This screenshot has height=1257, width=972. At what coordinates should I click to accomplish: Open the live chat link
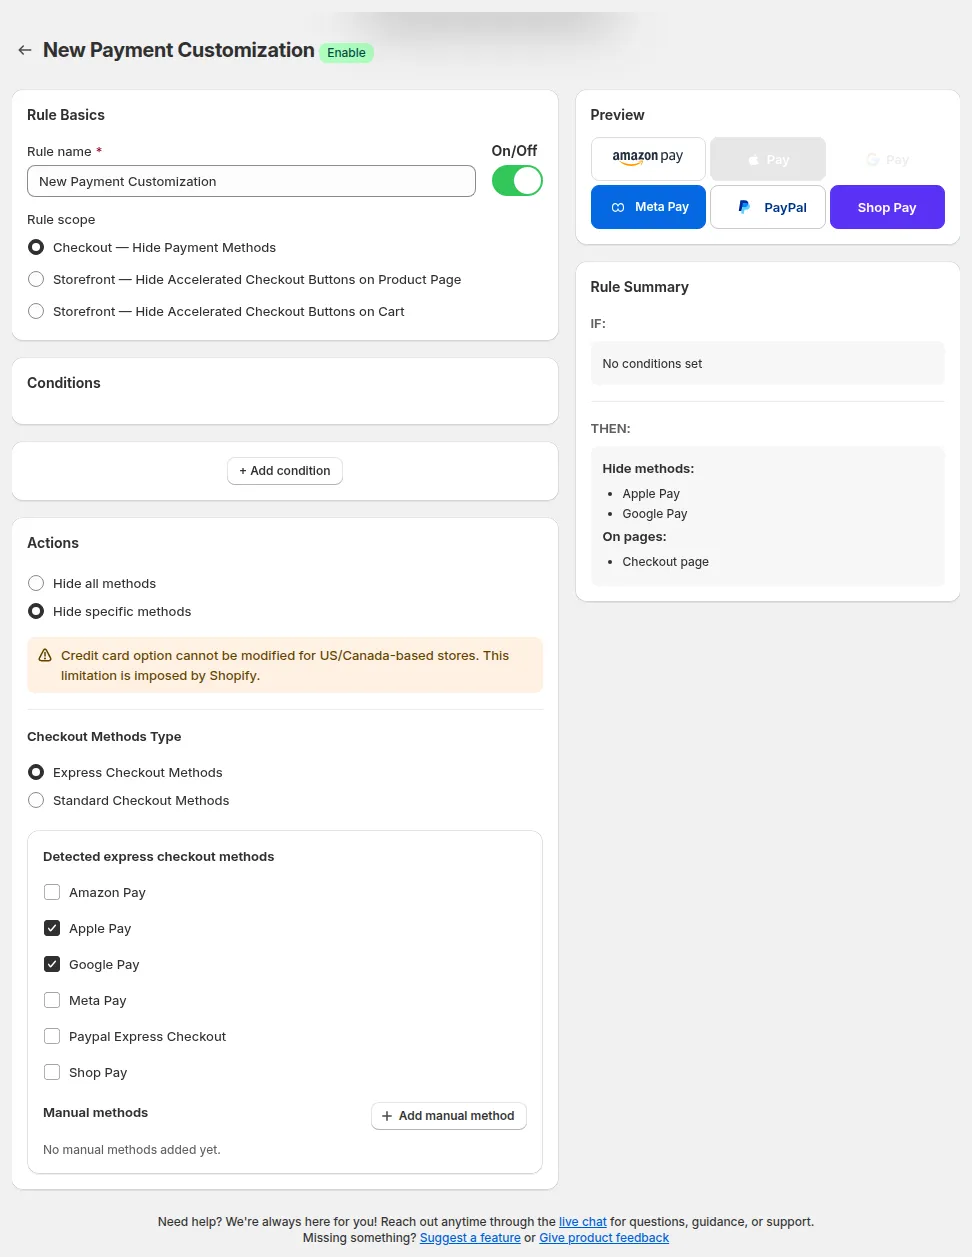click(x=583, y=1222)
